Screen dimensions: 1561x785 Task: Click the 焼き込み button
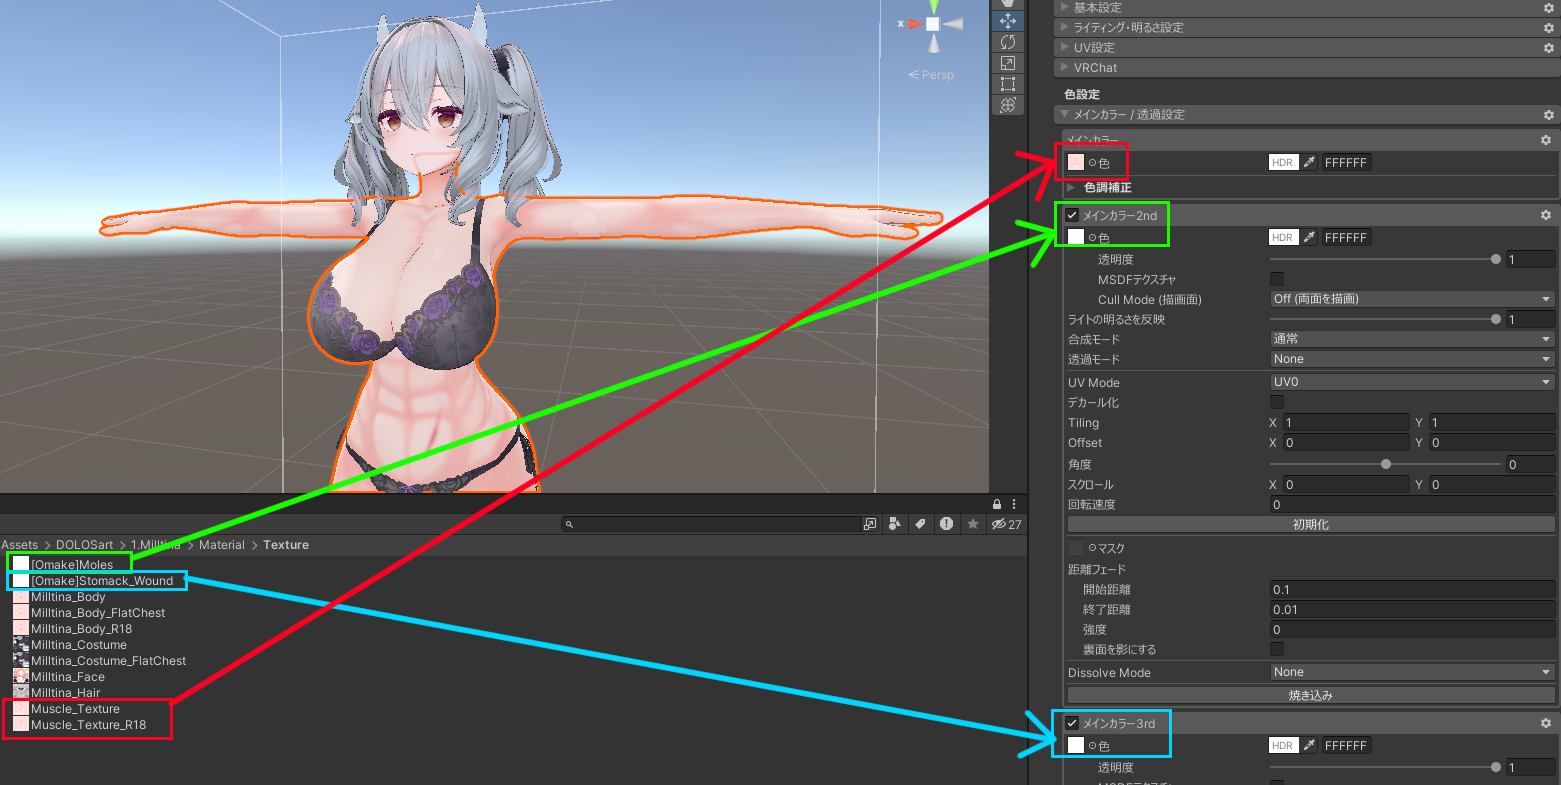[x=1311, y=695]
